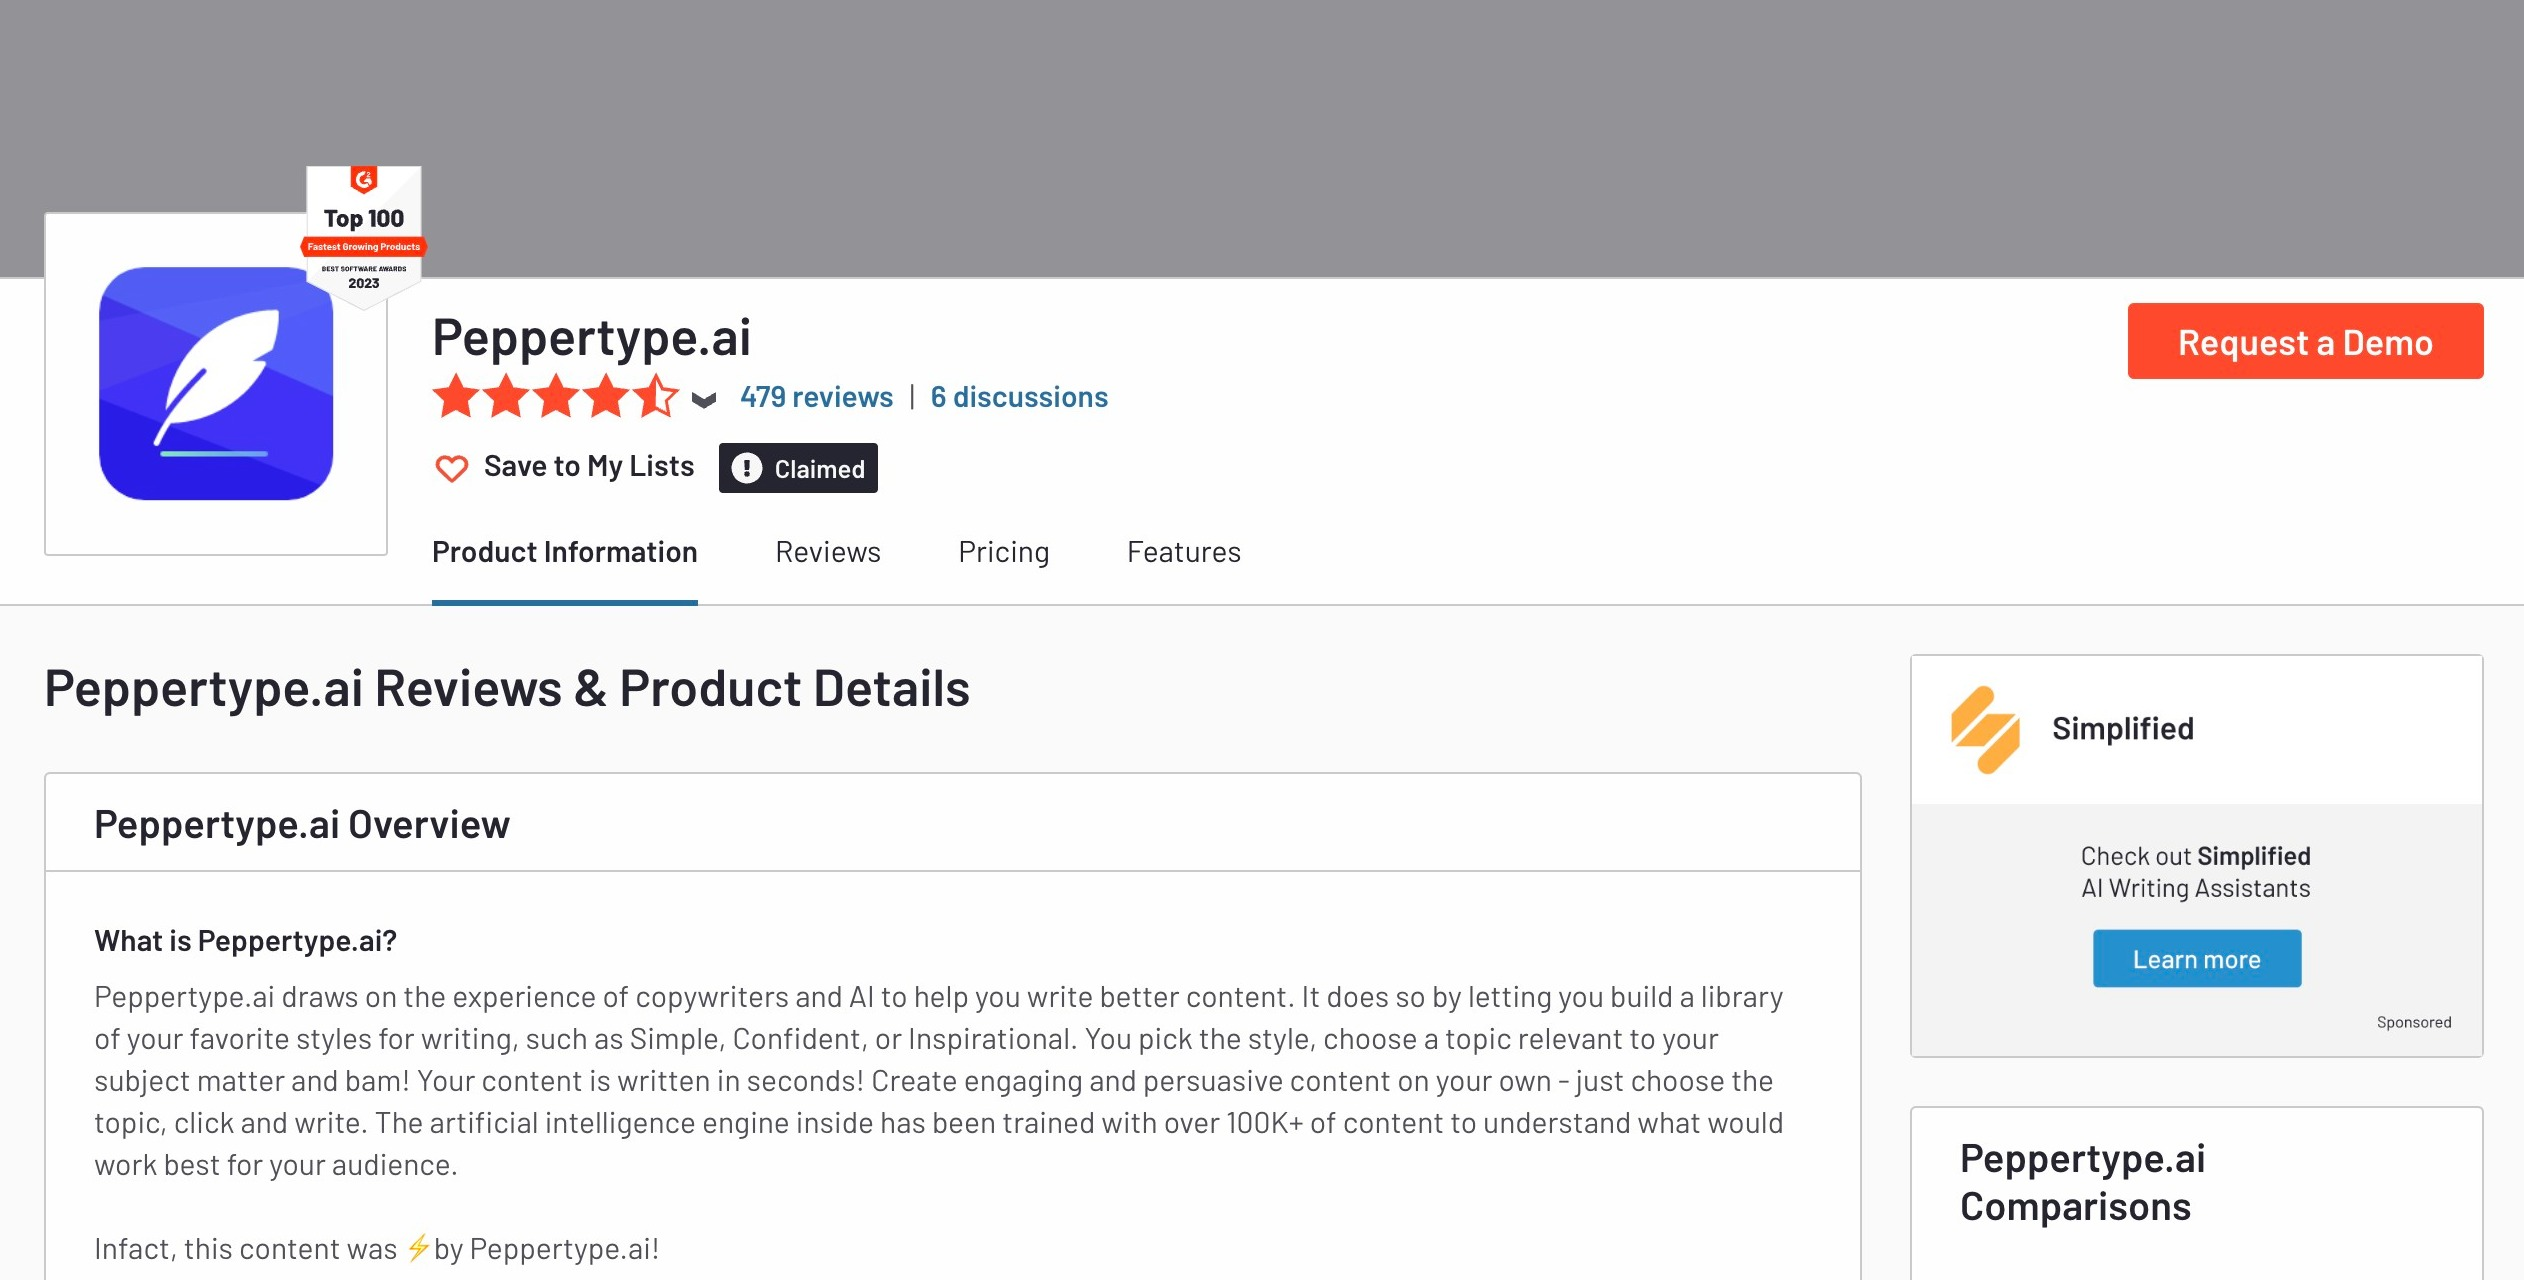Select the Features tab
This screenshot has height=1280, width=2524.
(1184, 552)
